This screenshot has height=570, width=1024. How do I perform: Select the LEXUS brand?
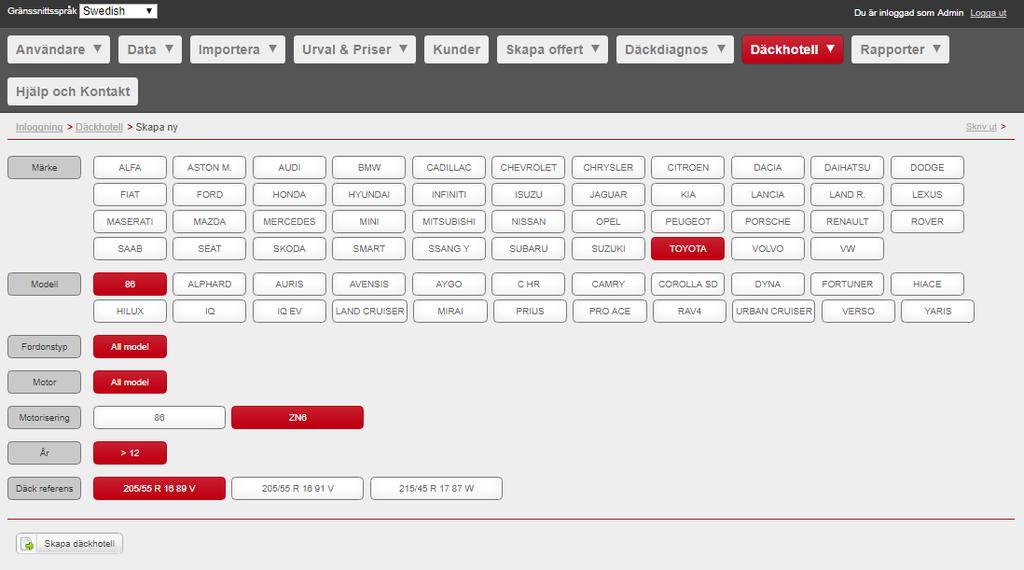click(927, 195)
